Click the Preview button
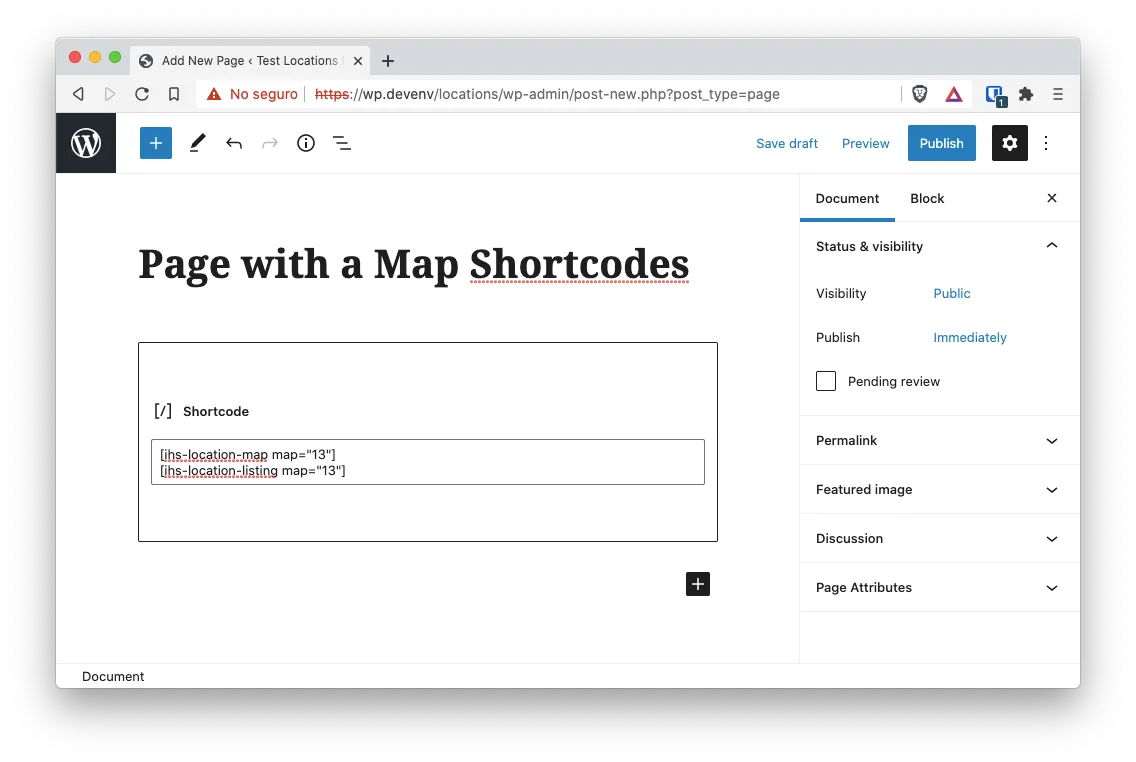The height and width of the screenshot is (762, 1136). (x=865, y=143)
